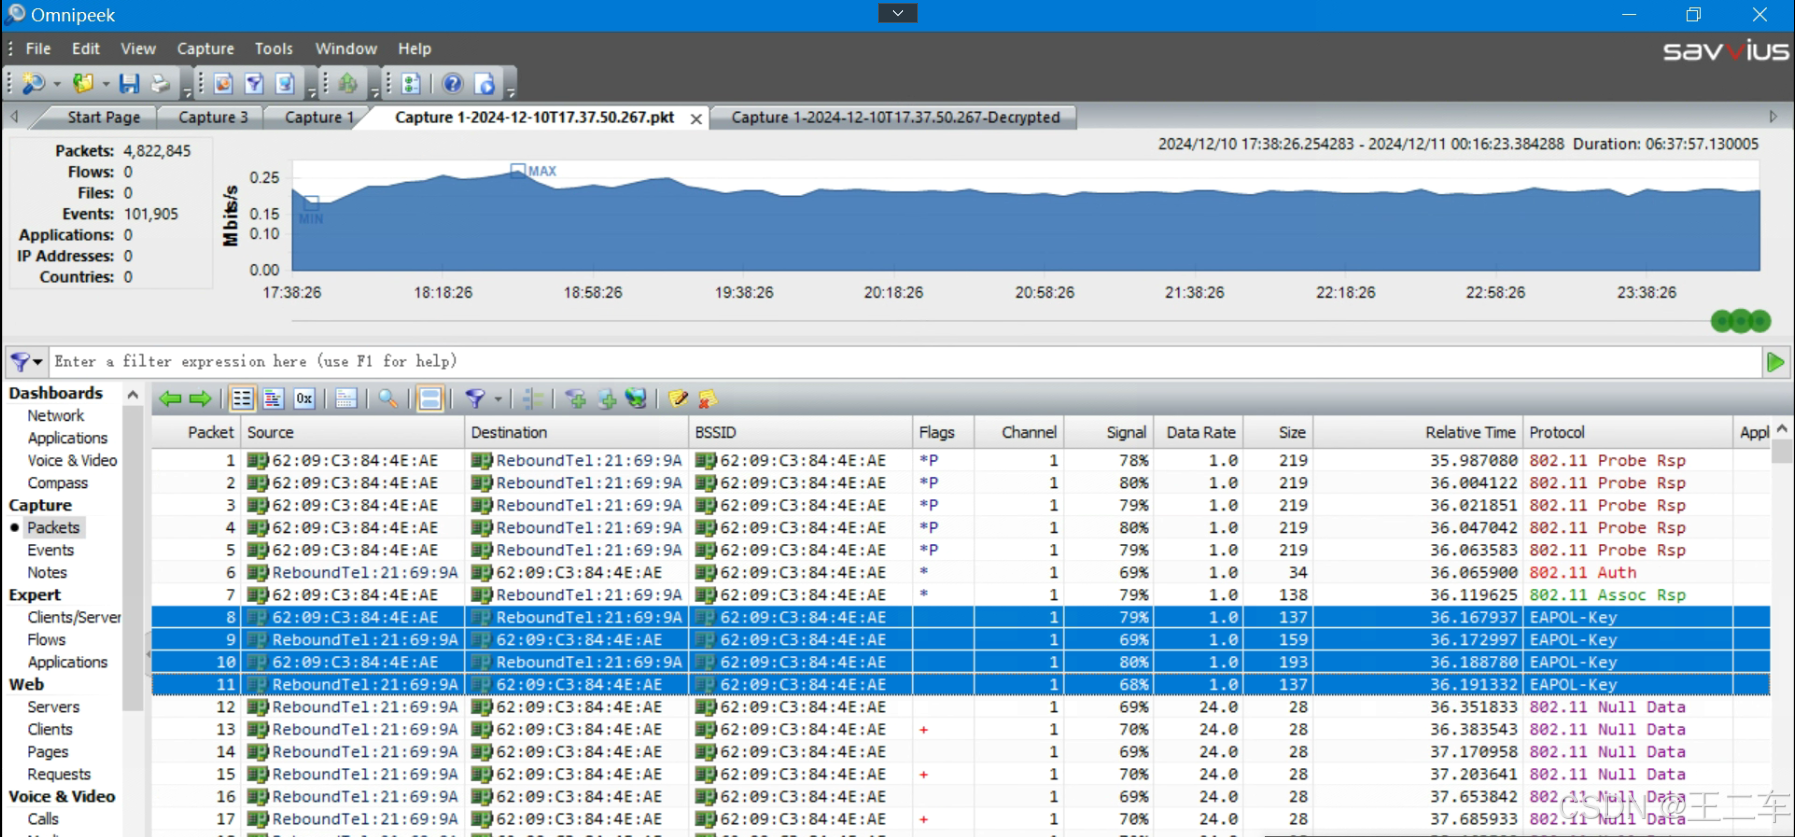Toggle the decode view icon
Screen dimensions: 1795x837
coord(273,399)
